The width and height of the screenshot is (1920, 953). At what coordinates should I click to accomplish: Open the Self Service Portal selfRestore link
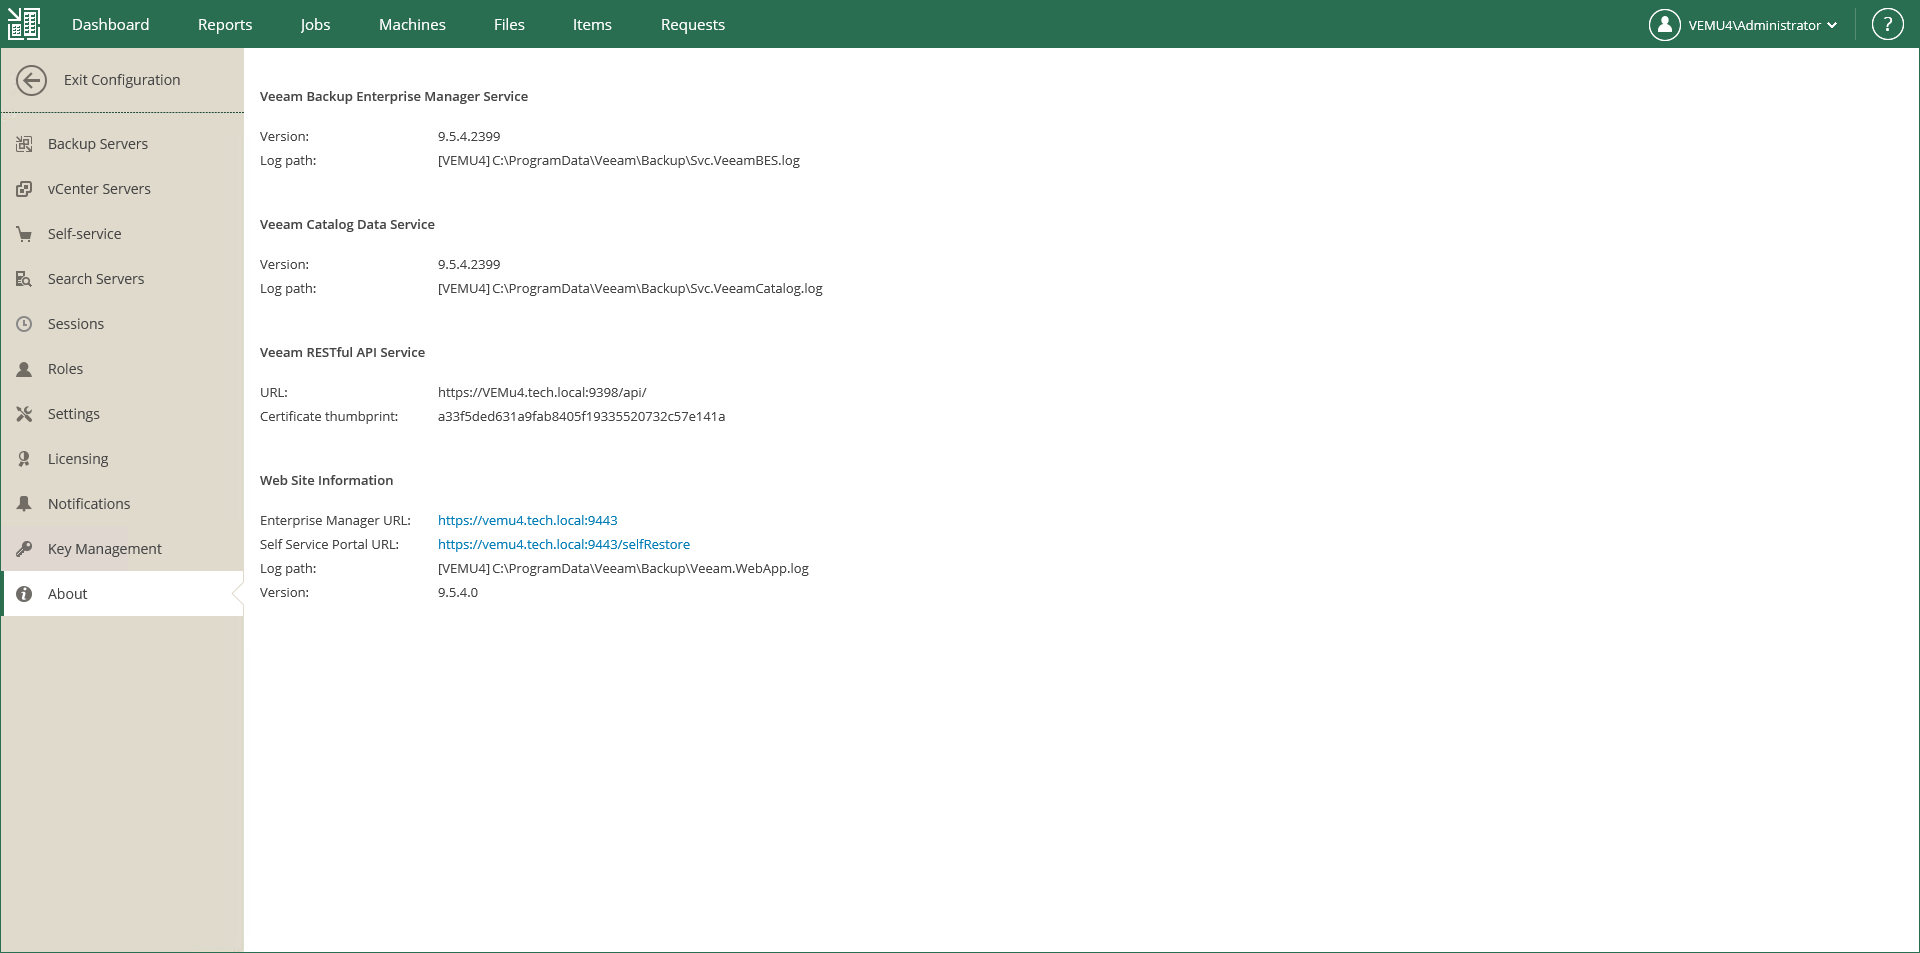pyautogui.click(x=564, y=544)
